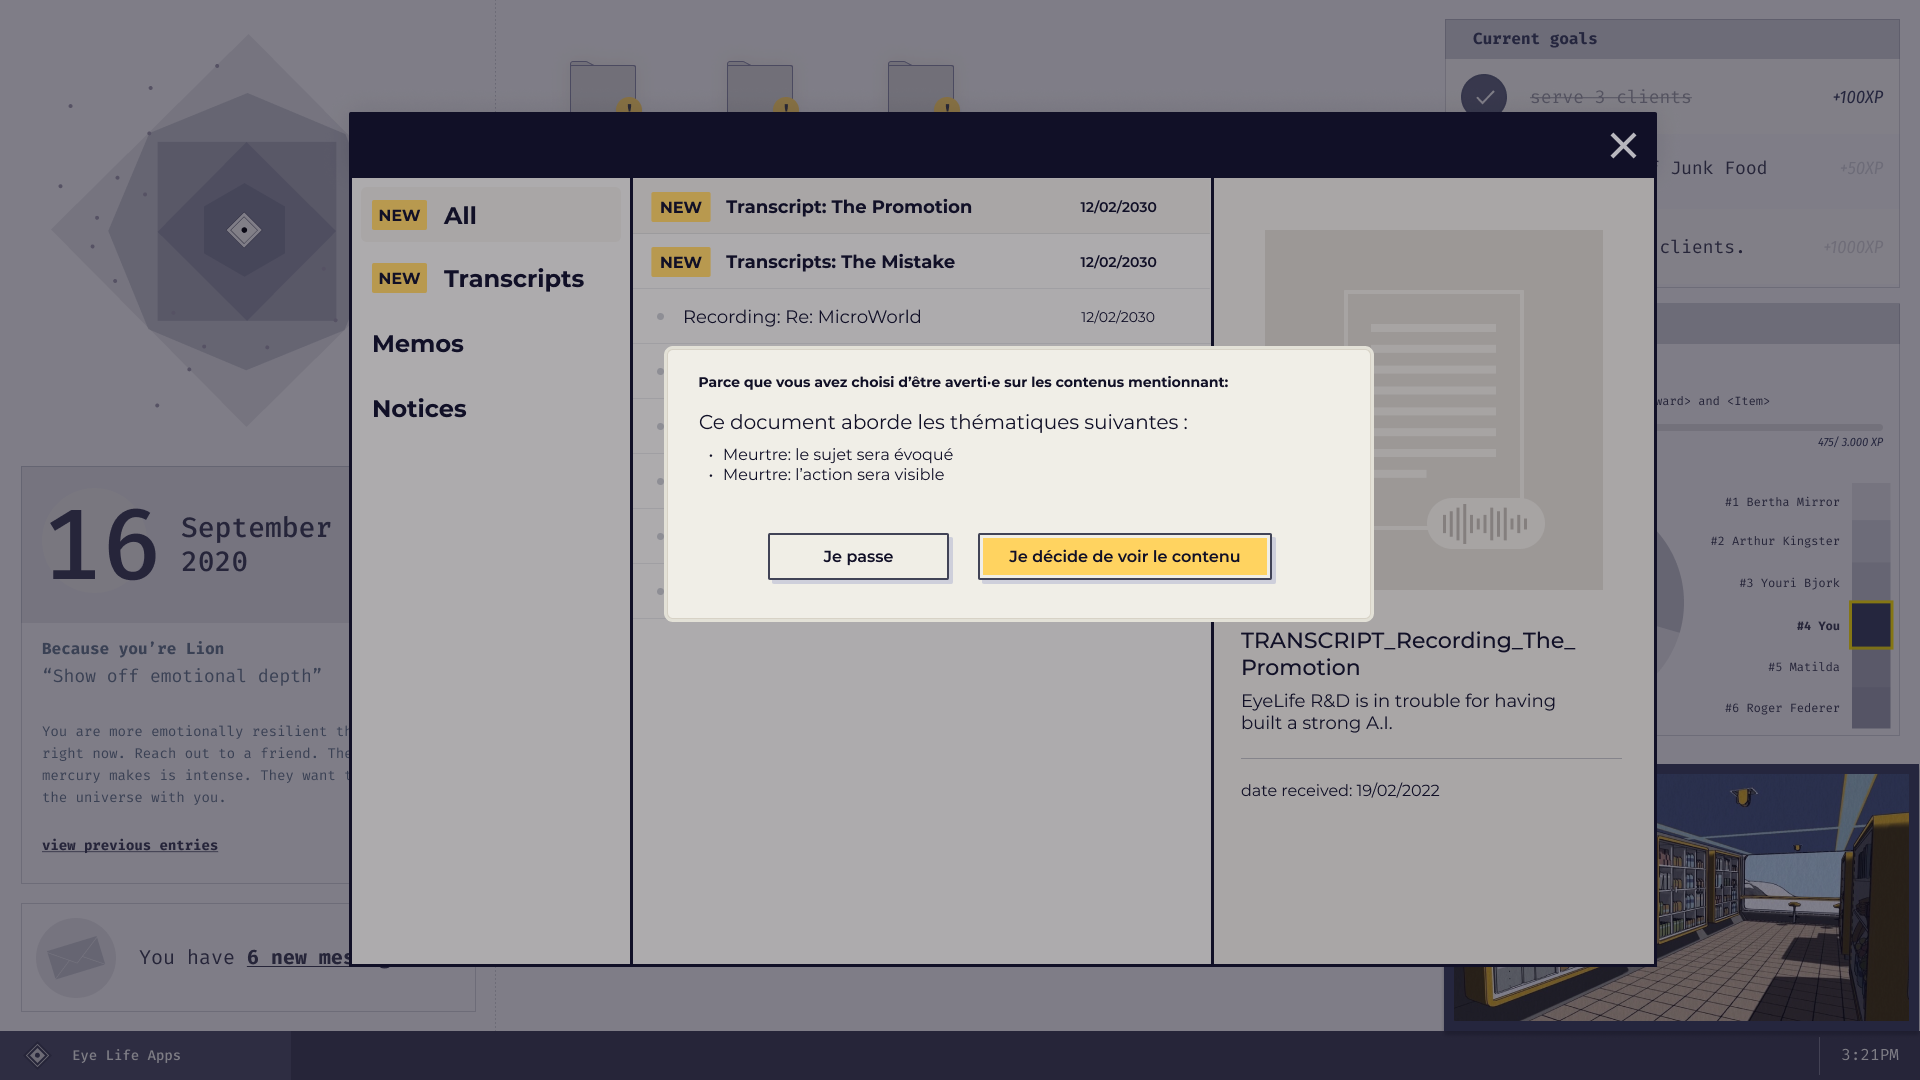Viewport: 1920px width, 1080px height.
Task: Open the third folder icon on desktop
Action: click(920, 87)
